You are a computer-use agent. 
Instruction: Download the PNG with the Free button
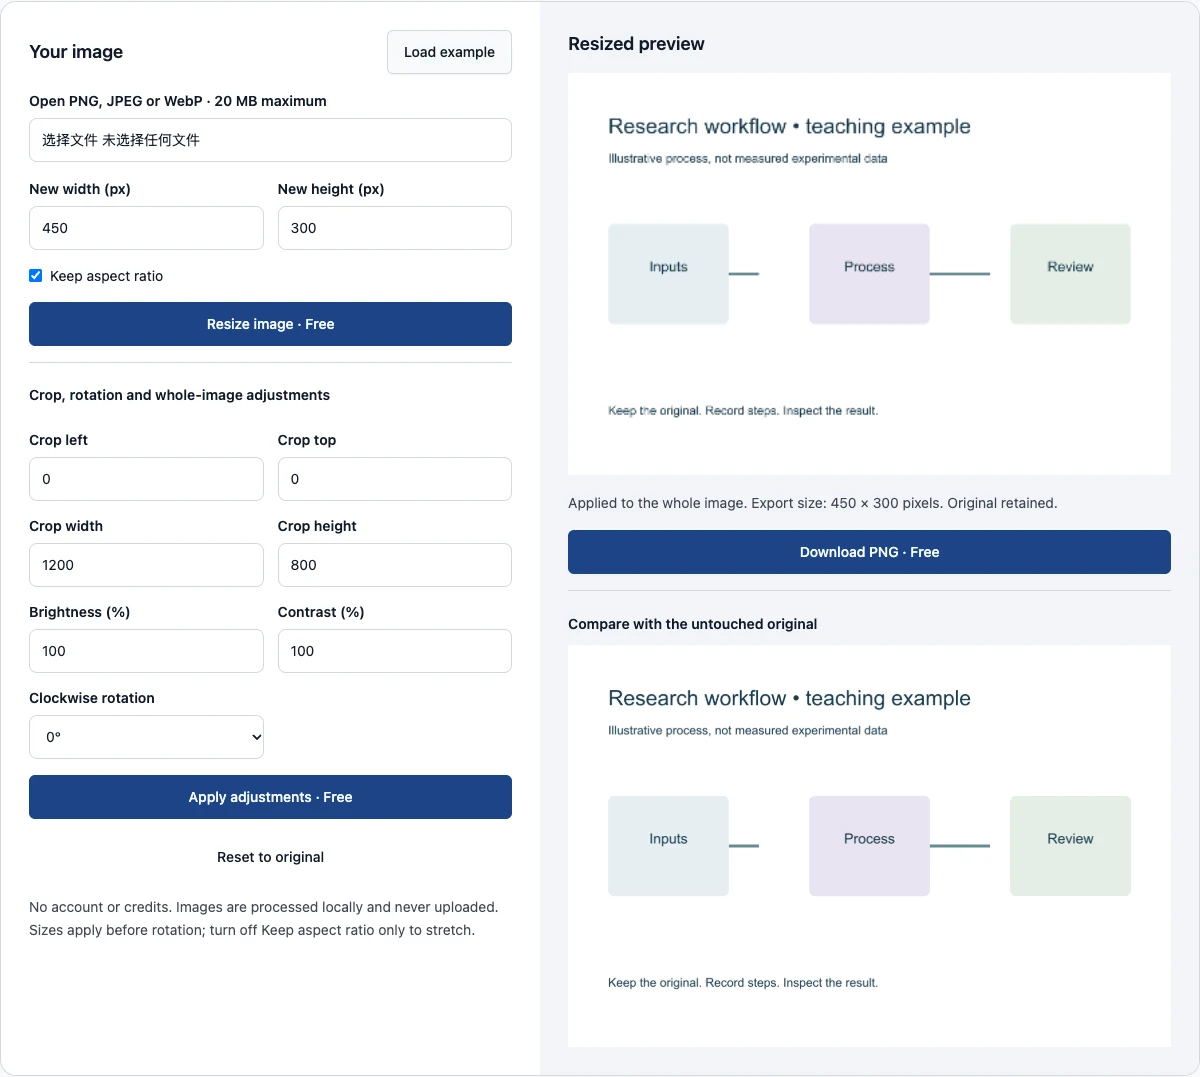tap(869, 552)
